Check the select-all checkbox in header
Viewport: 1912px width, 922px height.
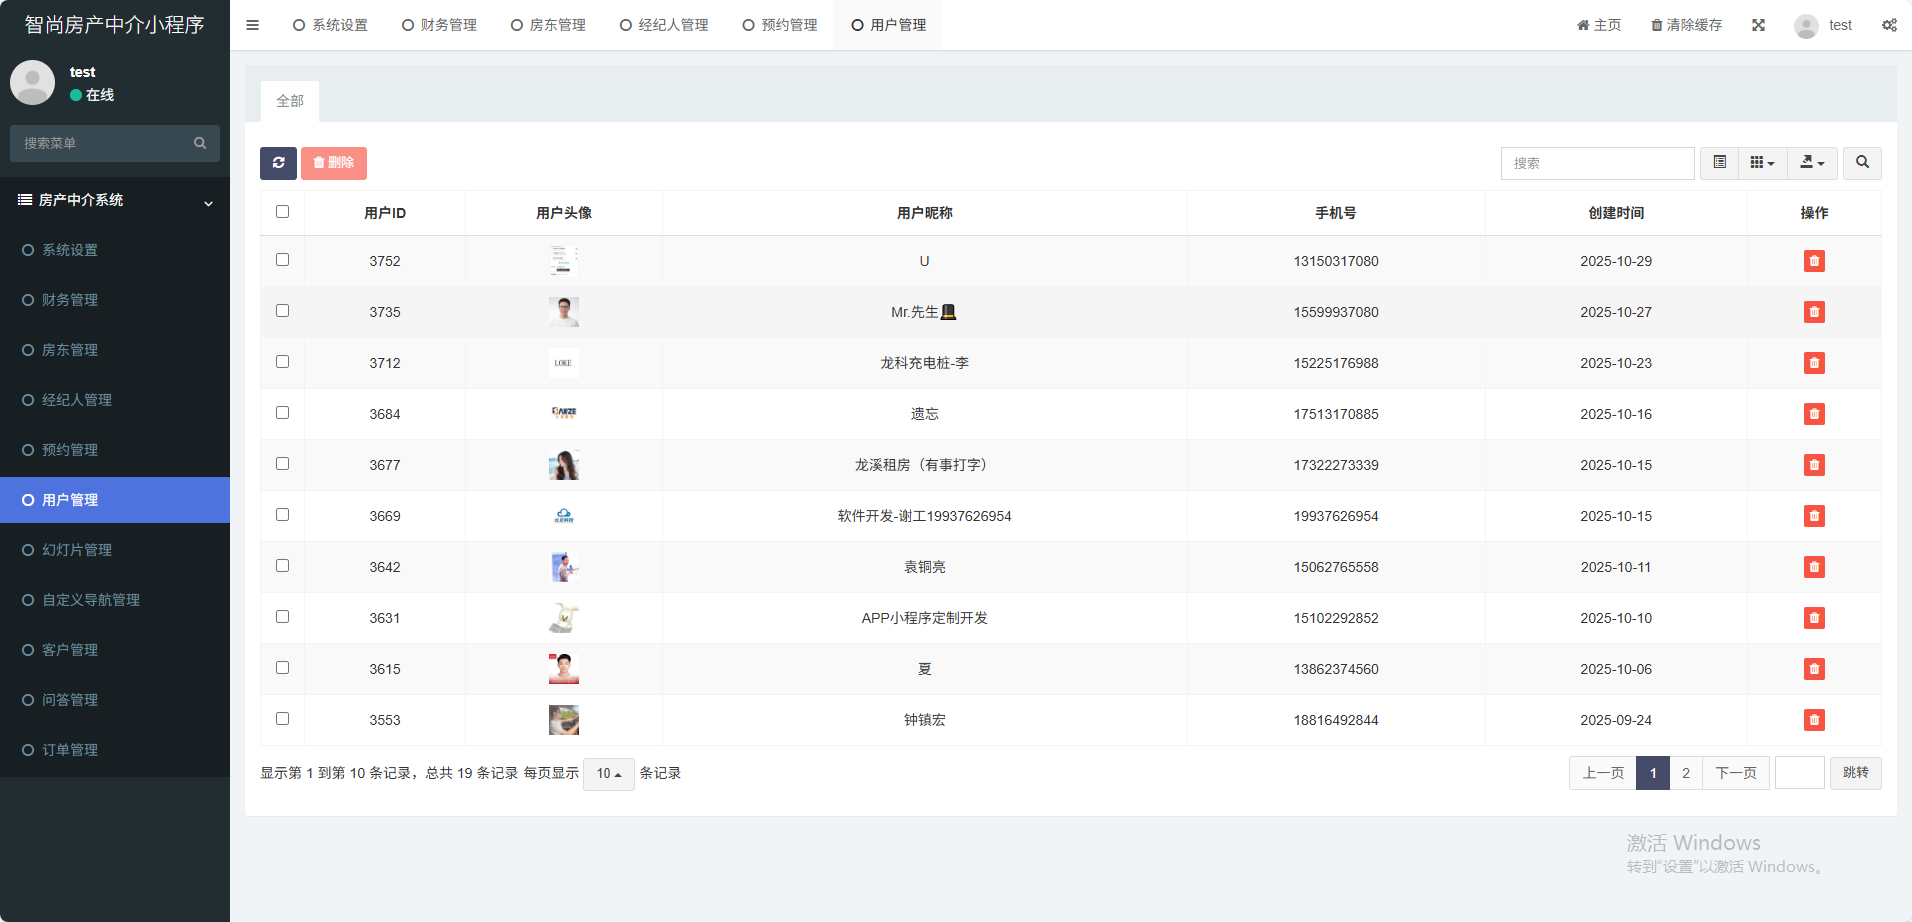[282, 212]
